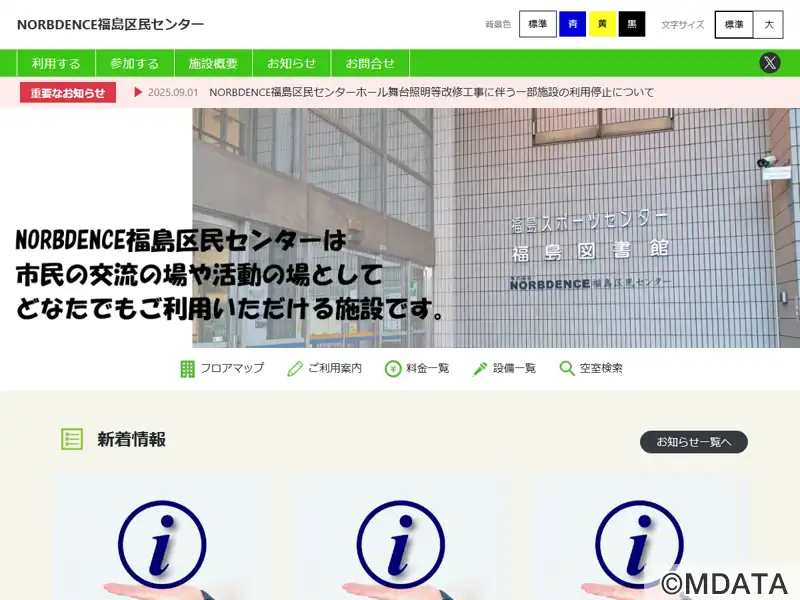The image size is (800, 600).
Task: Switch background color to black 黒
Action: tap(632, 24)
